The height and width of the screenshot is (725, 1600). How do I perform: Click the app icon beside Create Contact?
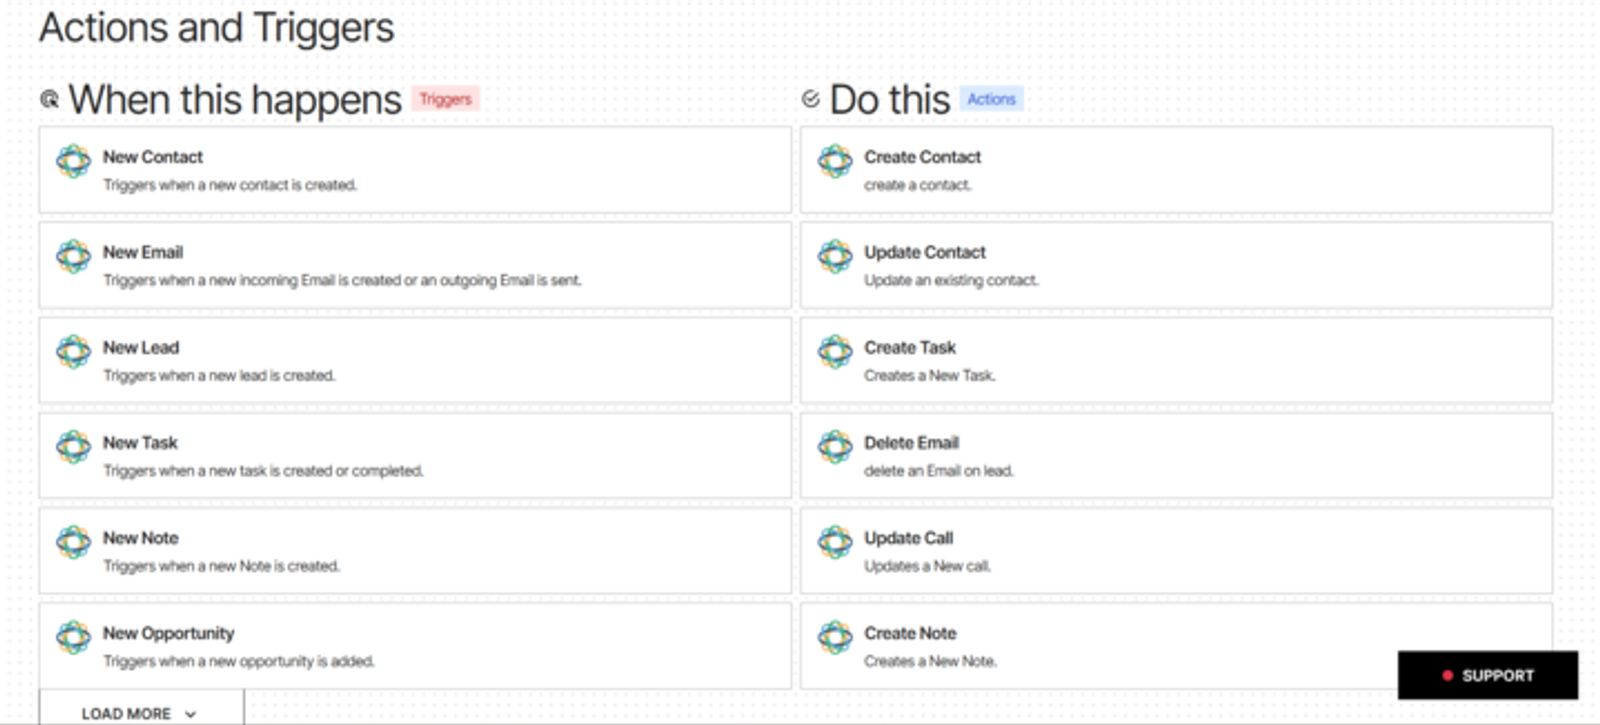click(835, 161)
